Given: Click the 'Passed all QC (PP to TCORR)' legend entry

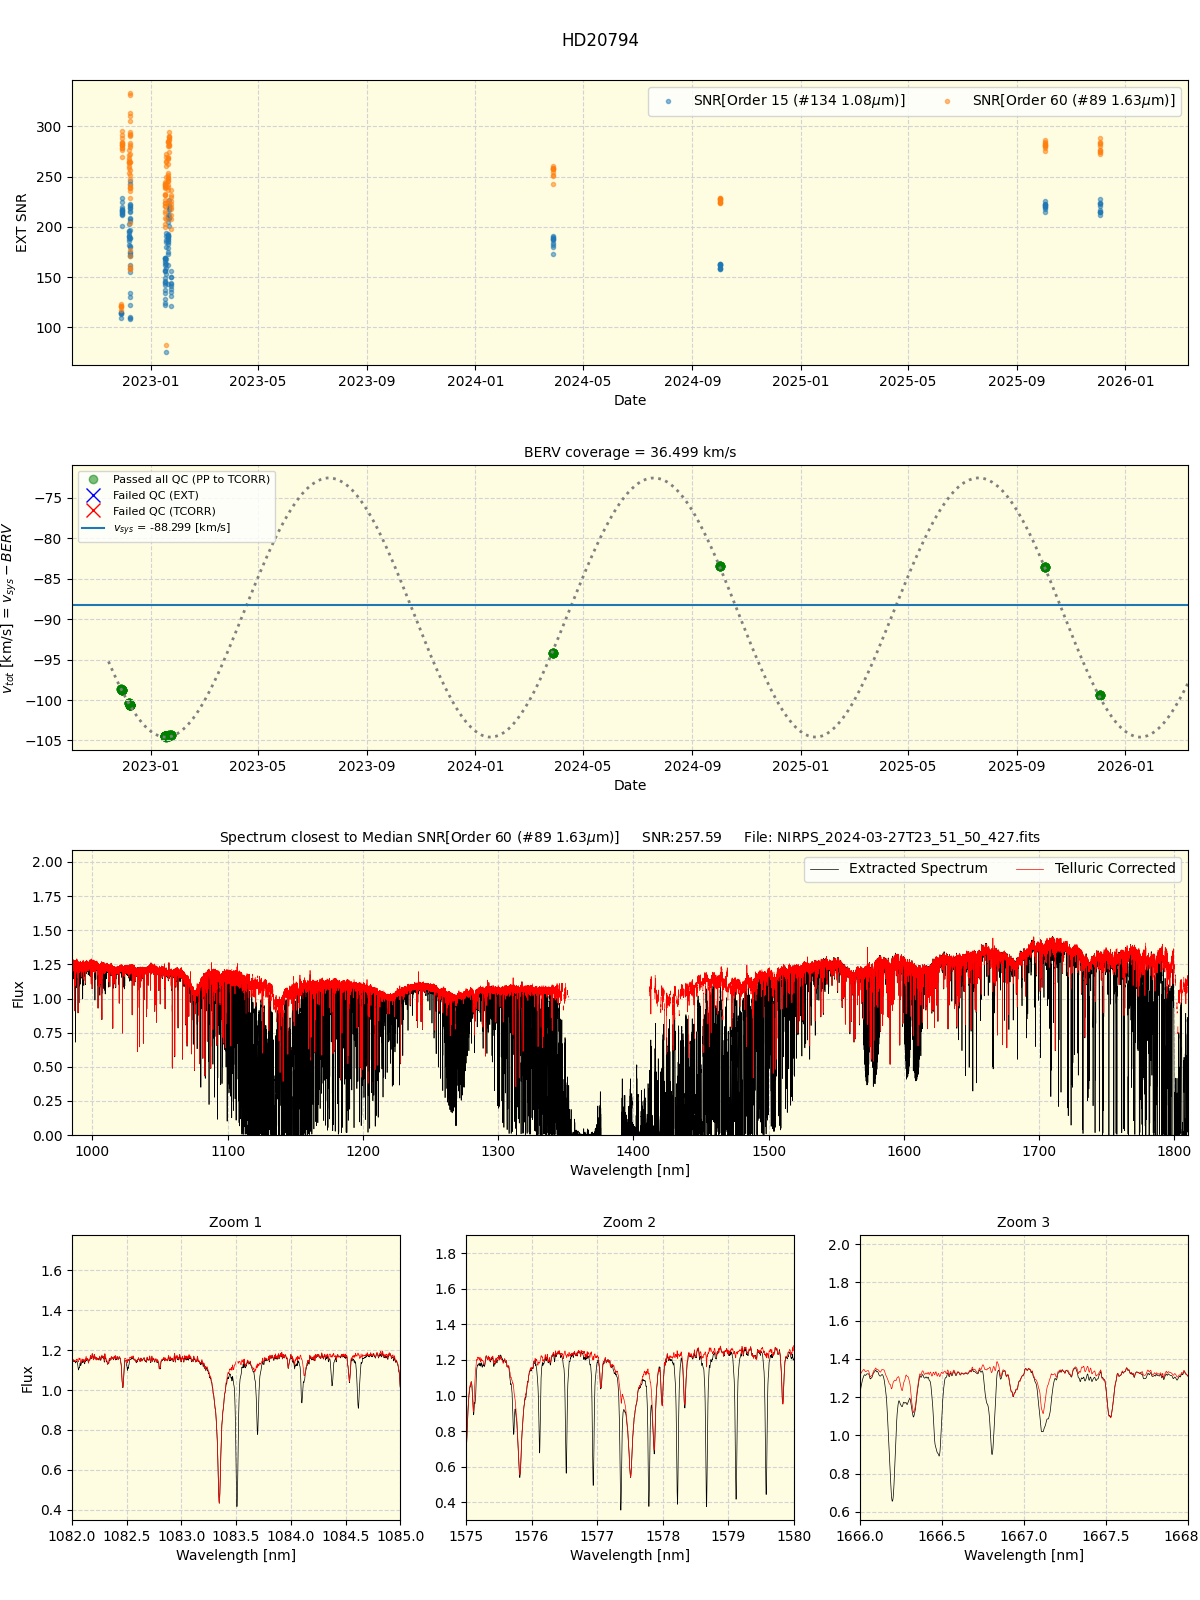Looking at the screenshot, I should [178, 479].
